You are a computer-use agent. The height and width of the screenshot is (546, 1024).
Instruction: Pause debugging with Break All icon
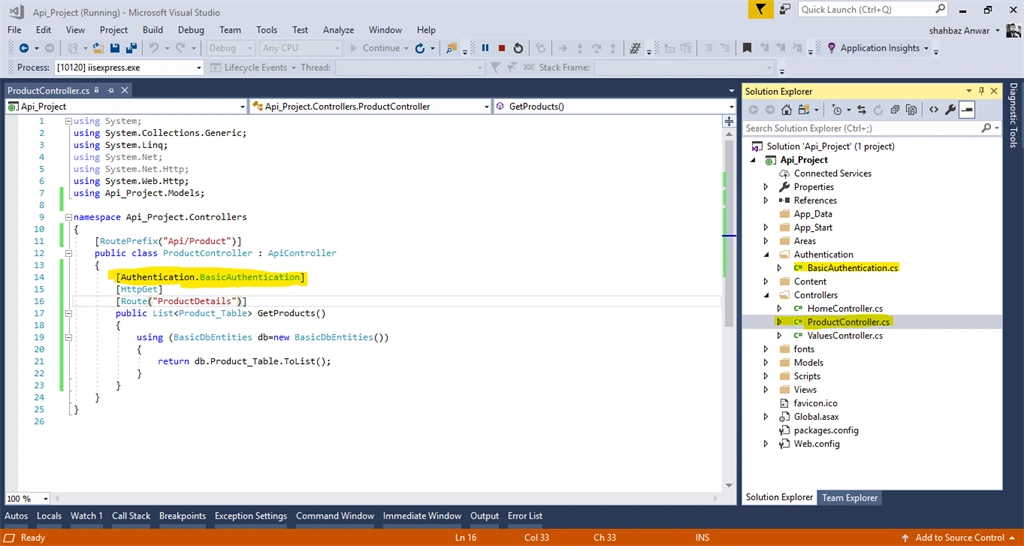point(485,48)
